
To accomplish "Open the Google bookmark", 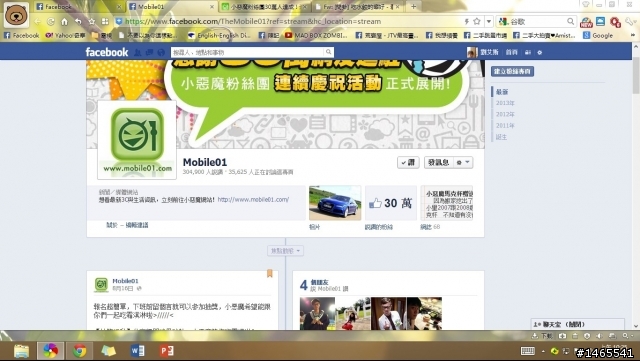I will click(x=598, y=36).
